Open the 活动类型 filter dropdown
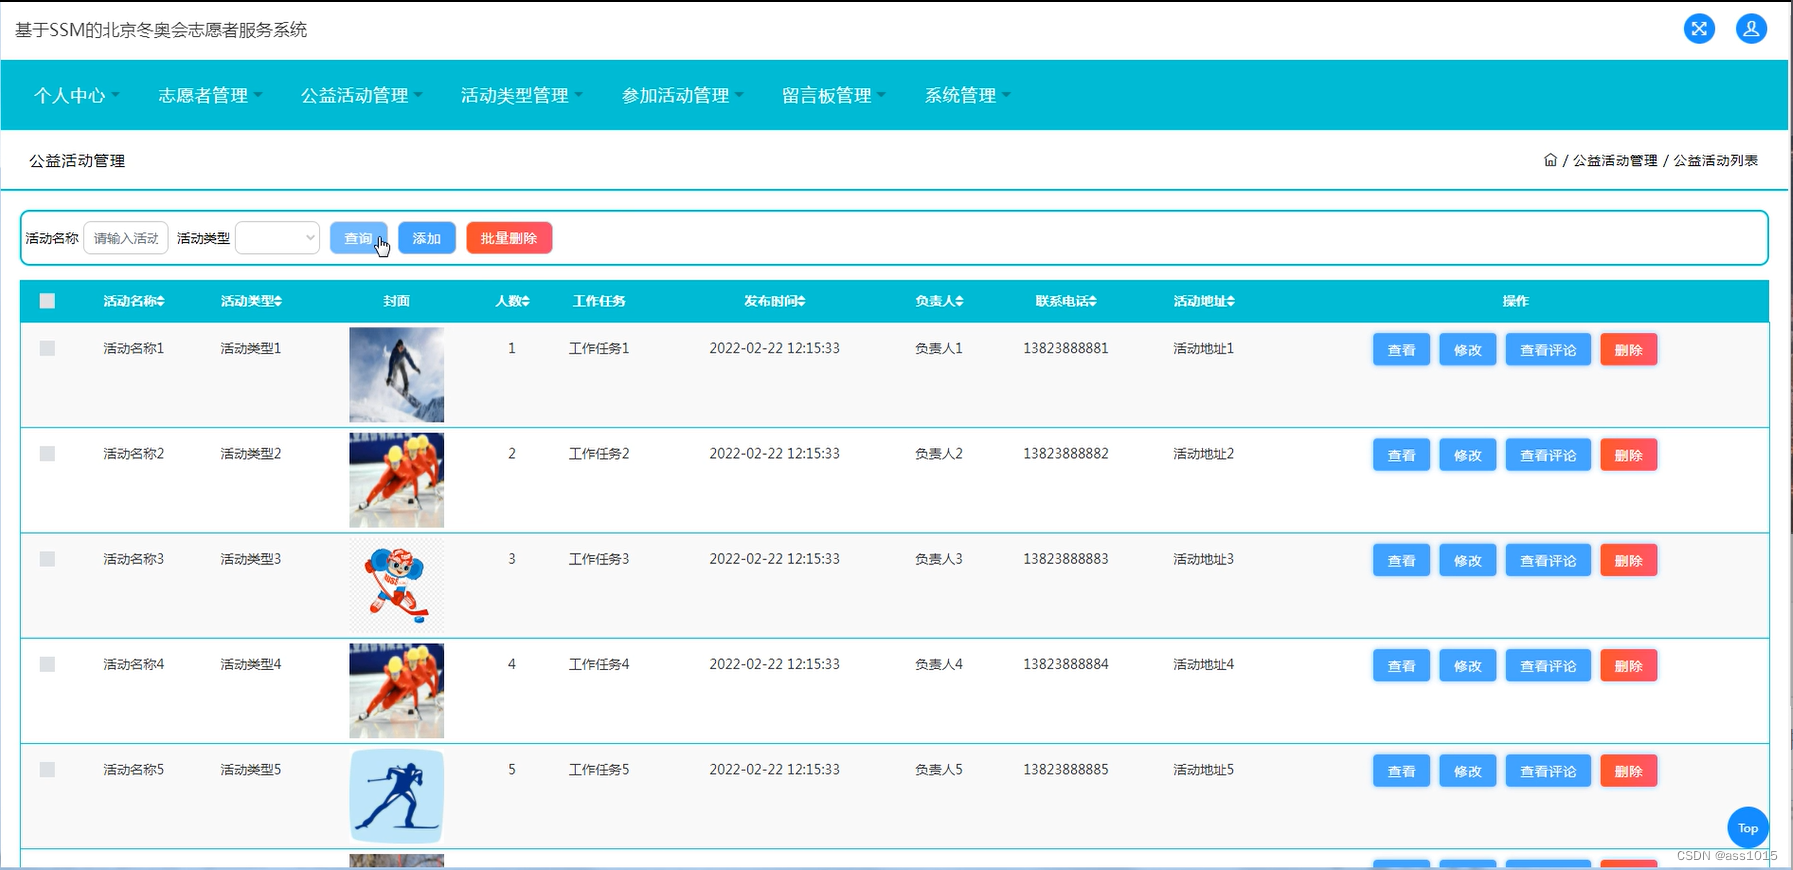The image size is (1793, 870). point(278,238)
